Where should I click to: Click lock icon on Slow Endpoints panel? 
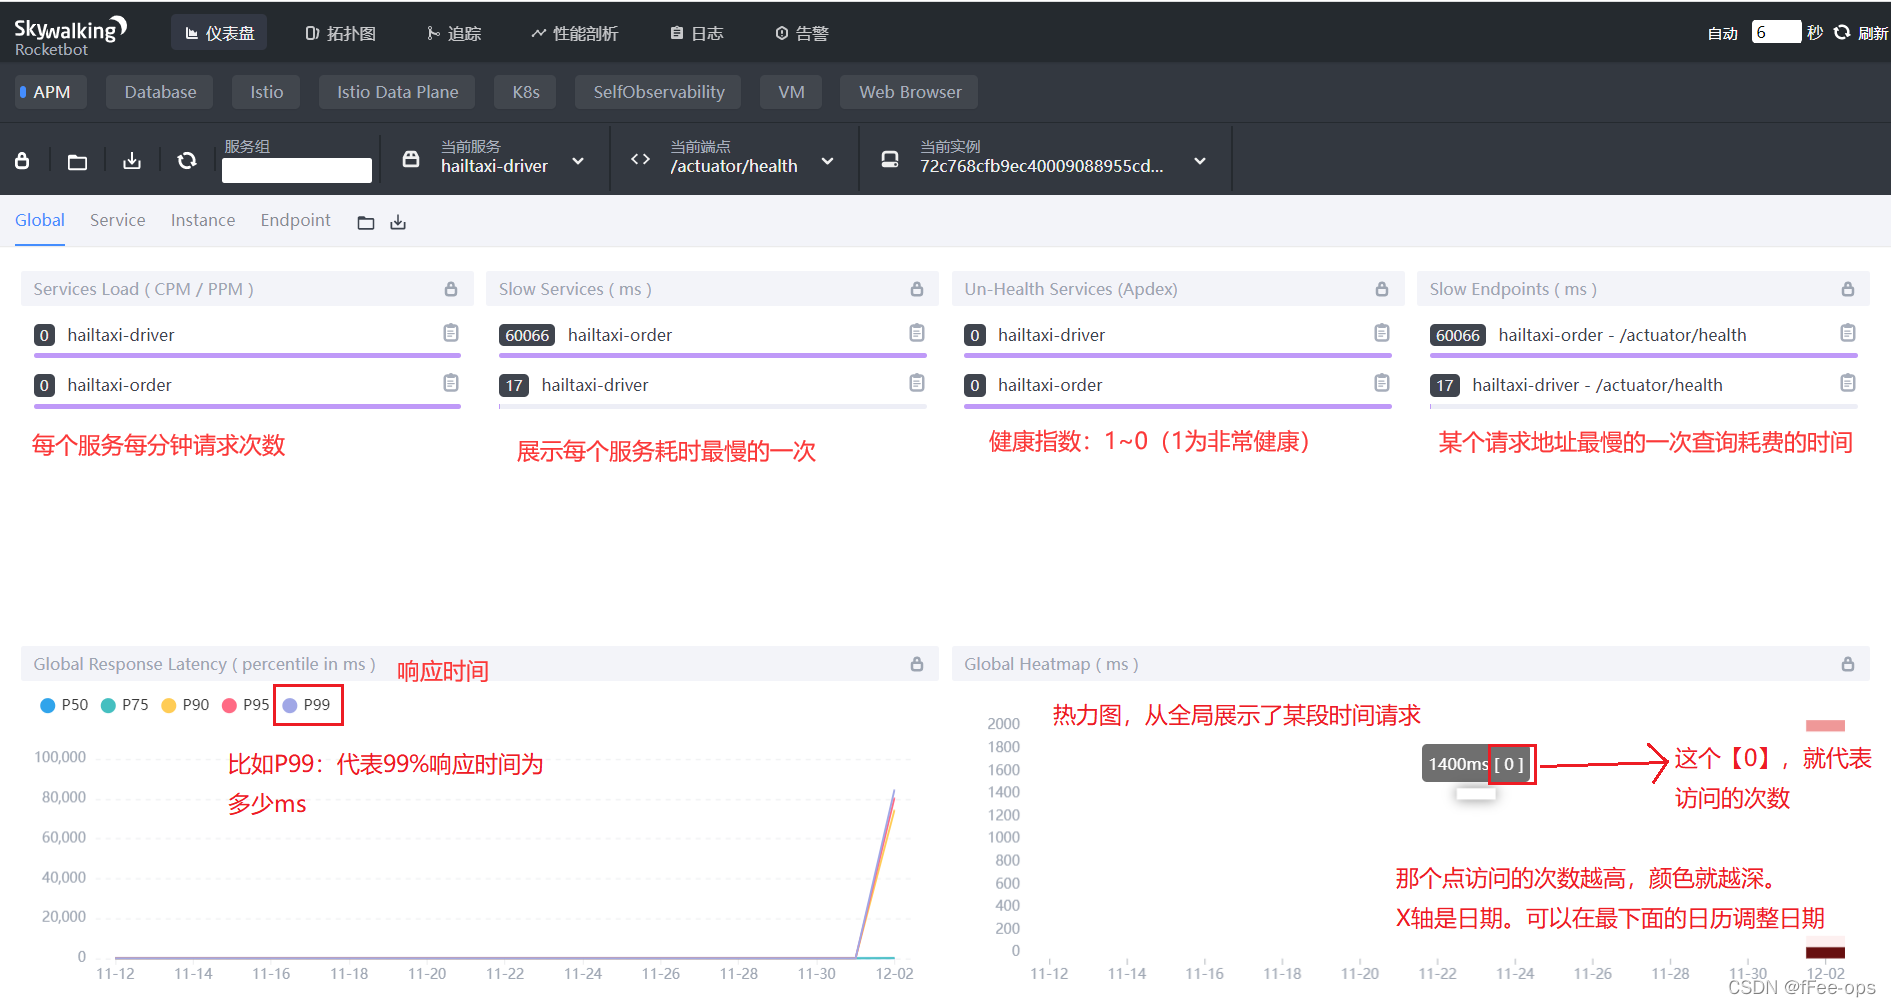pos(1848,289)
